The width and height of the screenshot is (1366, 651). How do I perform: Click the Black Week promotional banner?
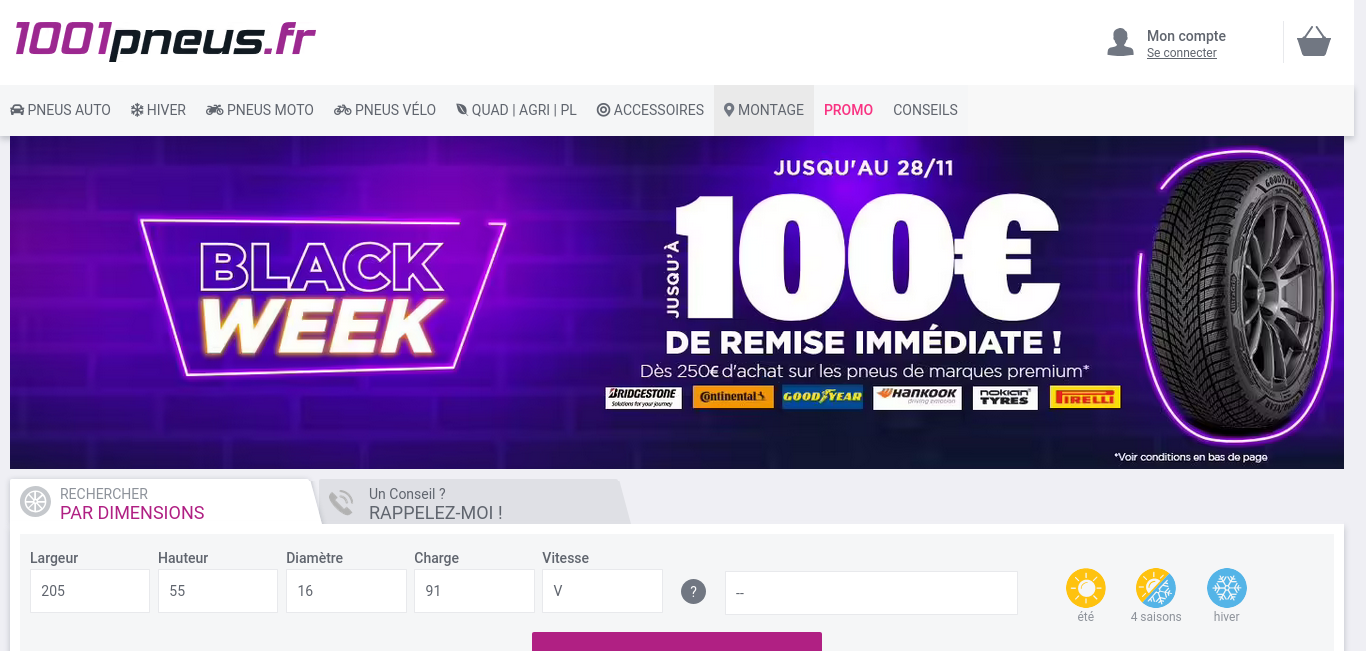click(x=677, y=302)
